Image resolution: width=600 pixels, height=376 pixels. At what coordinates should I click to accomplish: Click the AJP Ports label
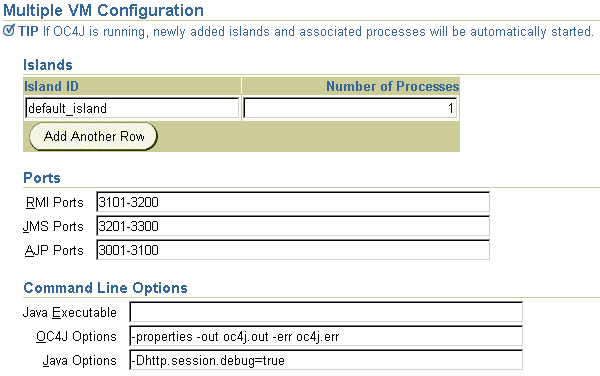coord(54,251)
